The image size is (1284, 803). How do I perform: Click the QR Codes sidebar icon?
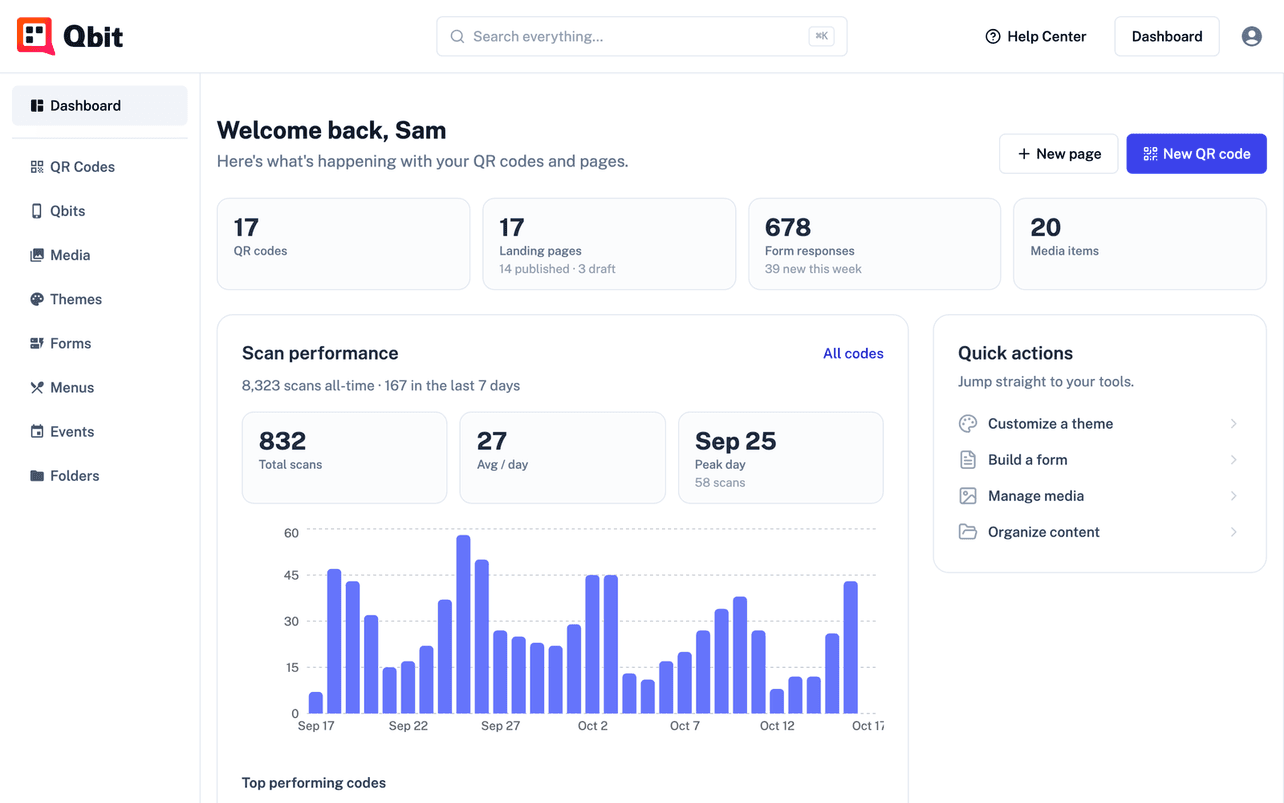pos(37,167)
